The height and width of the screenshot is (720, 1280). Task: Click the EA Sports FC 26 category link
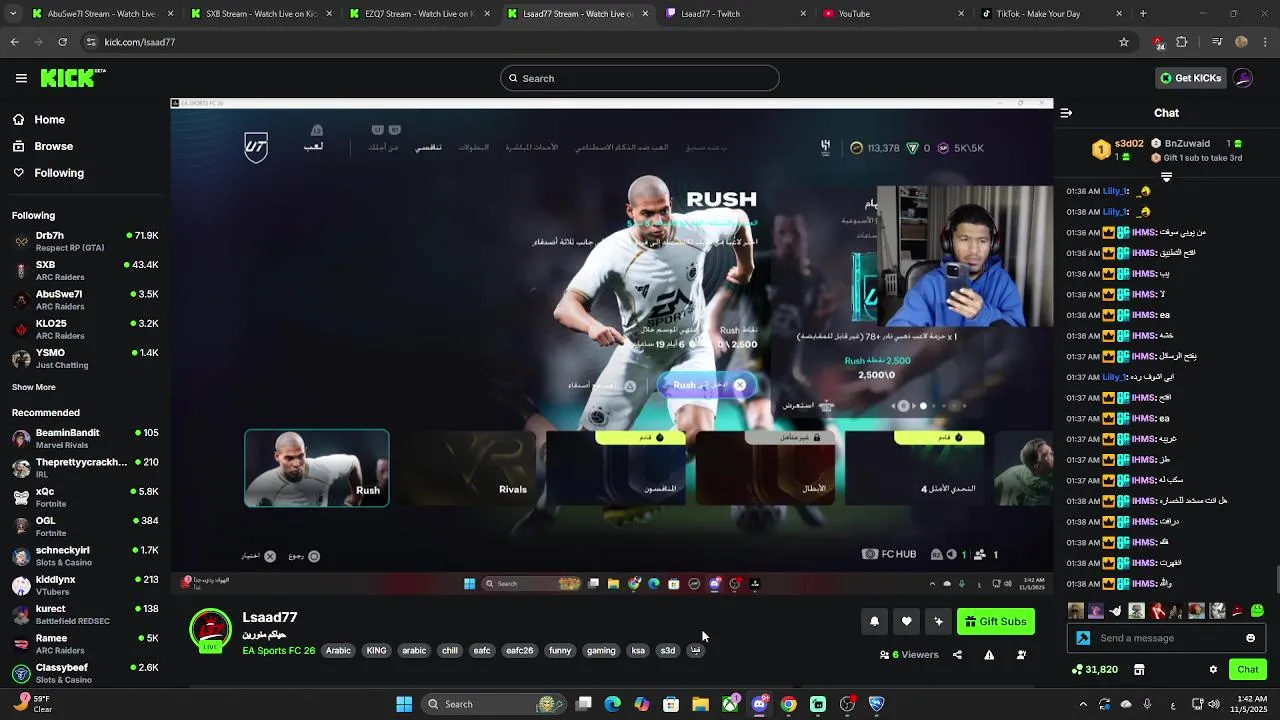click(x=278, y=651)
